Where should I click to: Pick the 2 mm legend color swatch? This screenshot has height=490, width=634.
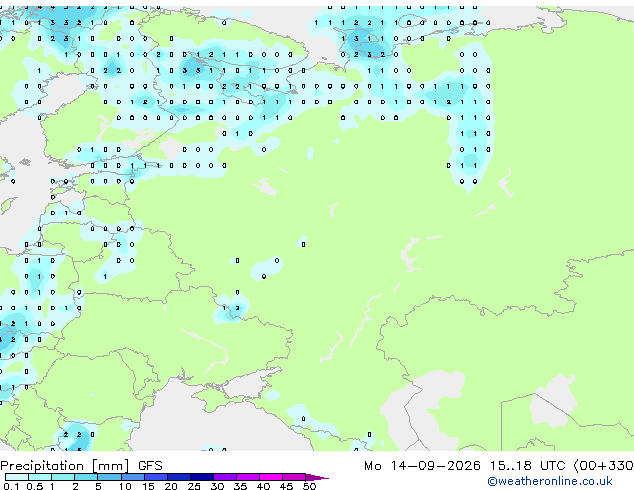pos(86,477)
